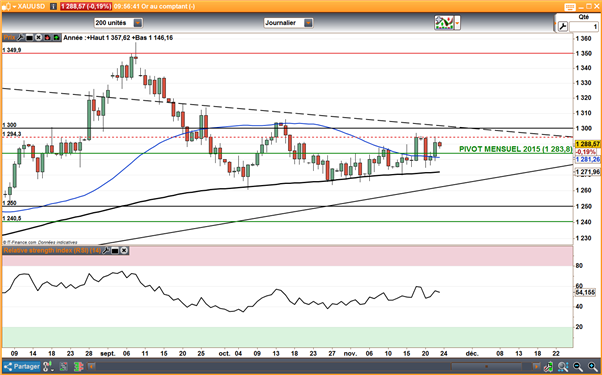This screenshot has height=375, width=602.
Task: Open the indicators and trading systems icon
Action: pos(444,23)
